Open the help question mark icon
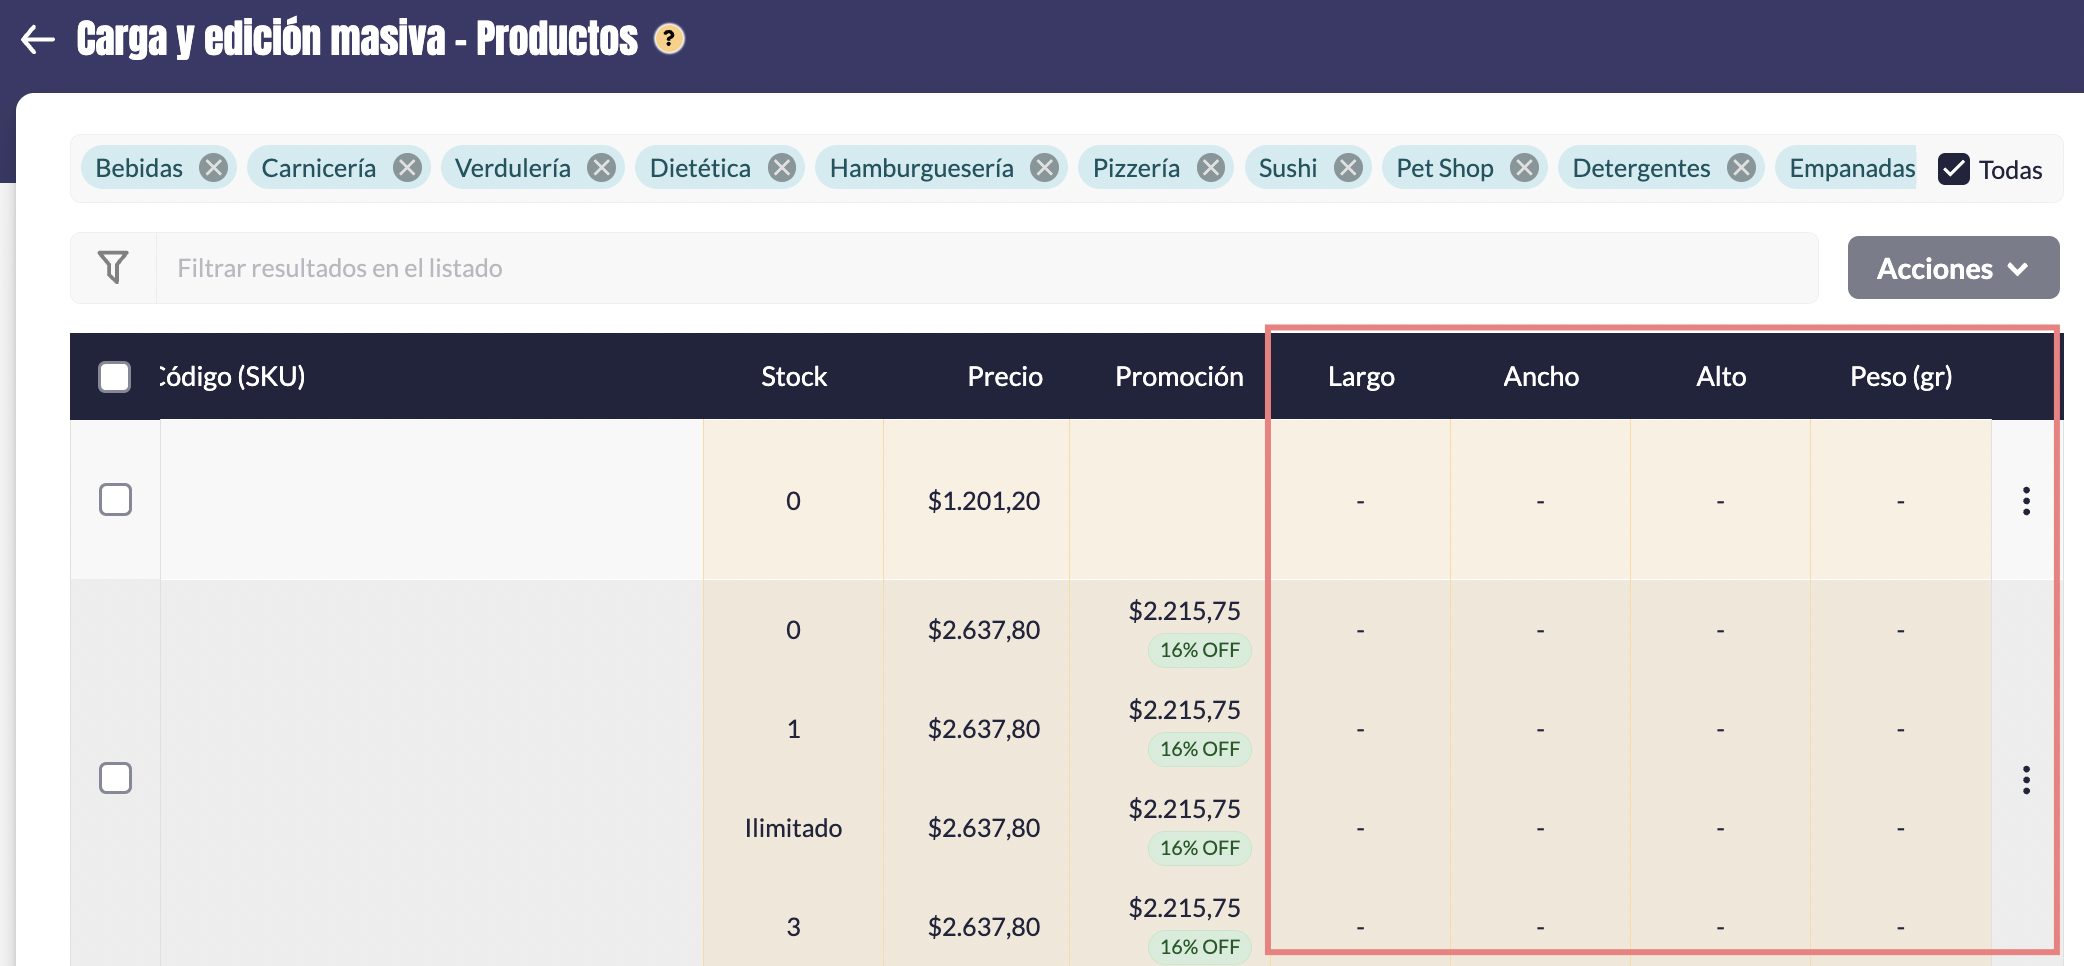 click(x=669, y=39)
